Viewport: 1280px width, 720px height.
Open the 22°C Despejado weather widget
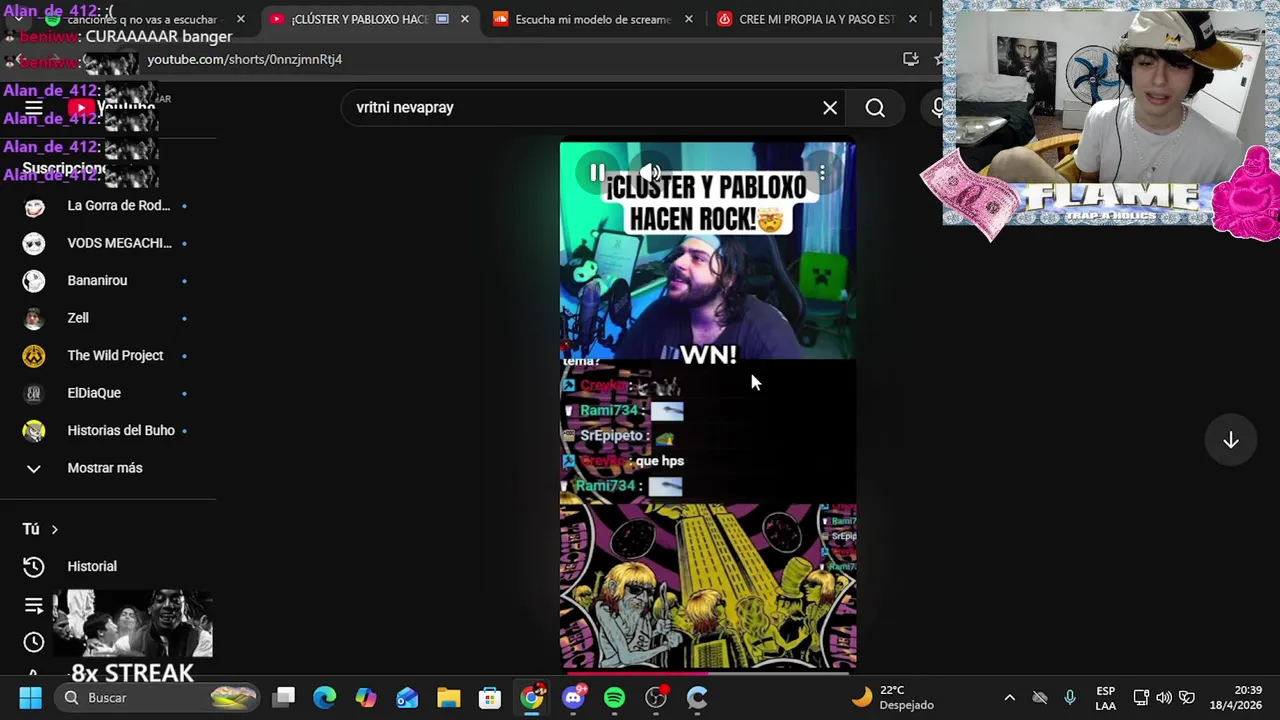[892, 698]
